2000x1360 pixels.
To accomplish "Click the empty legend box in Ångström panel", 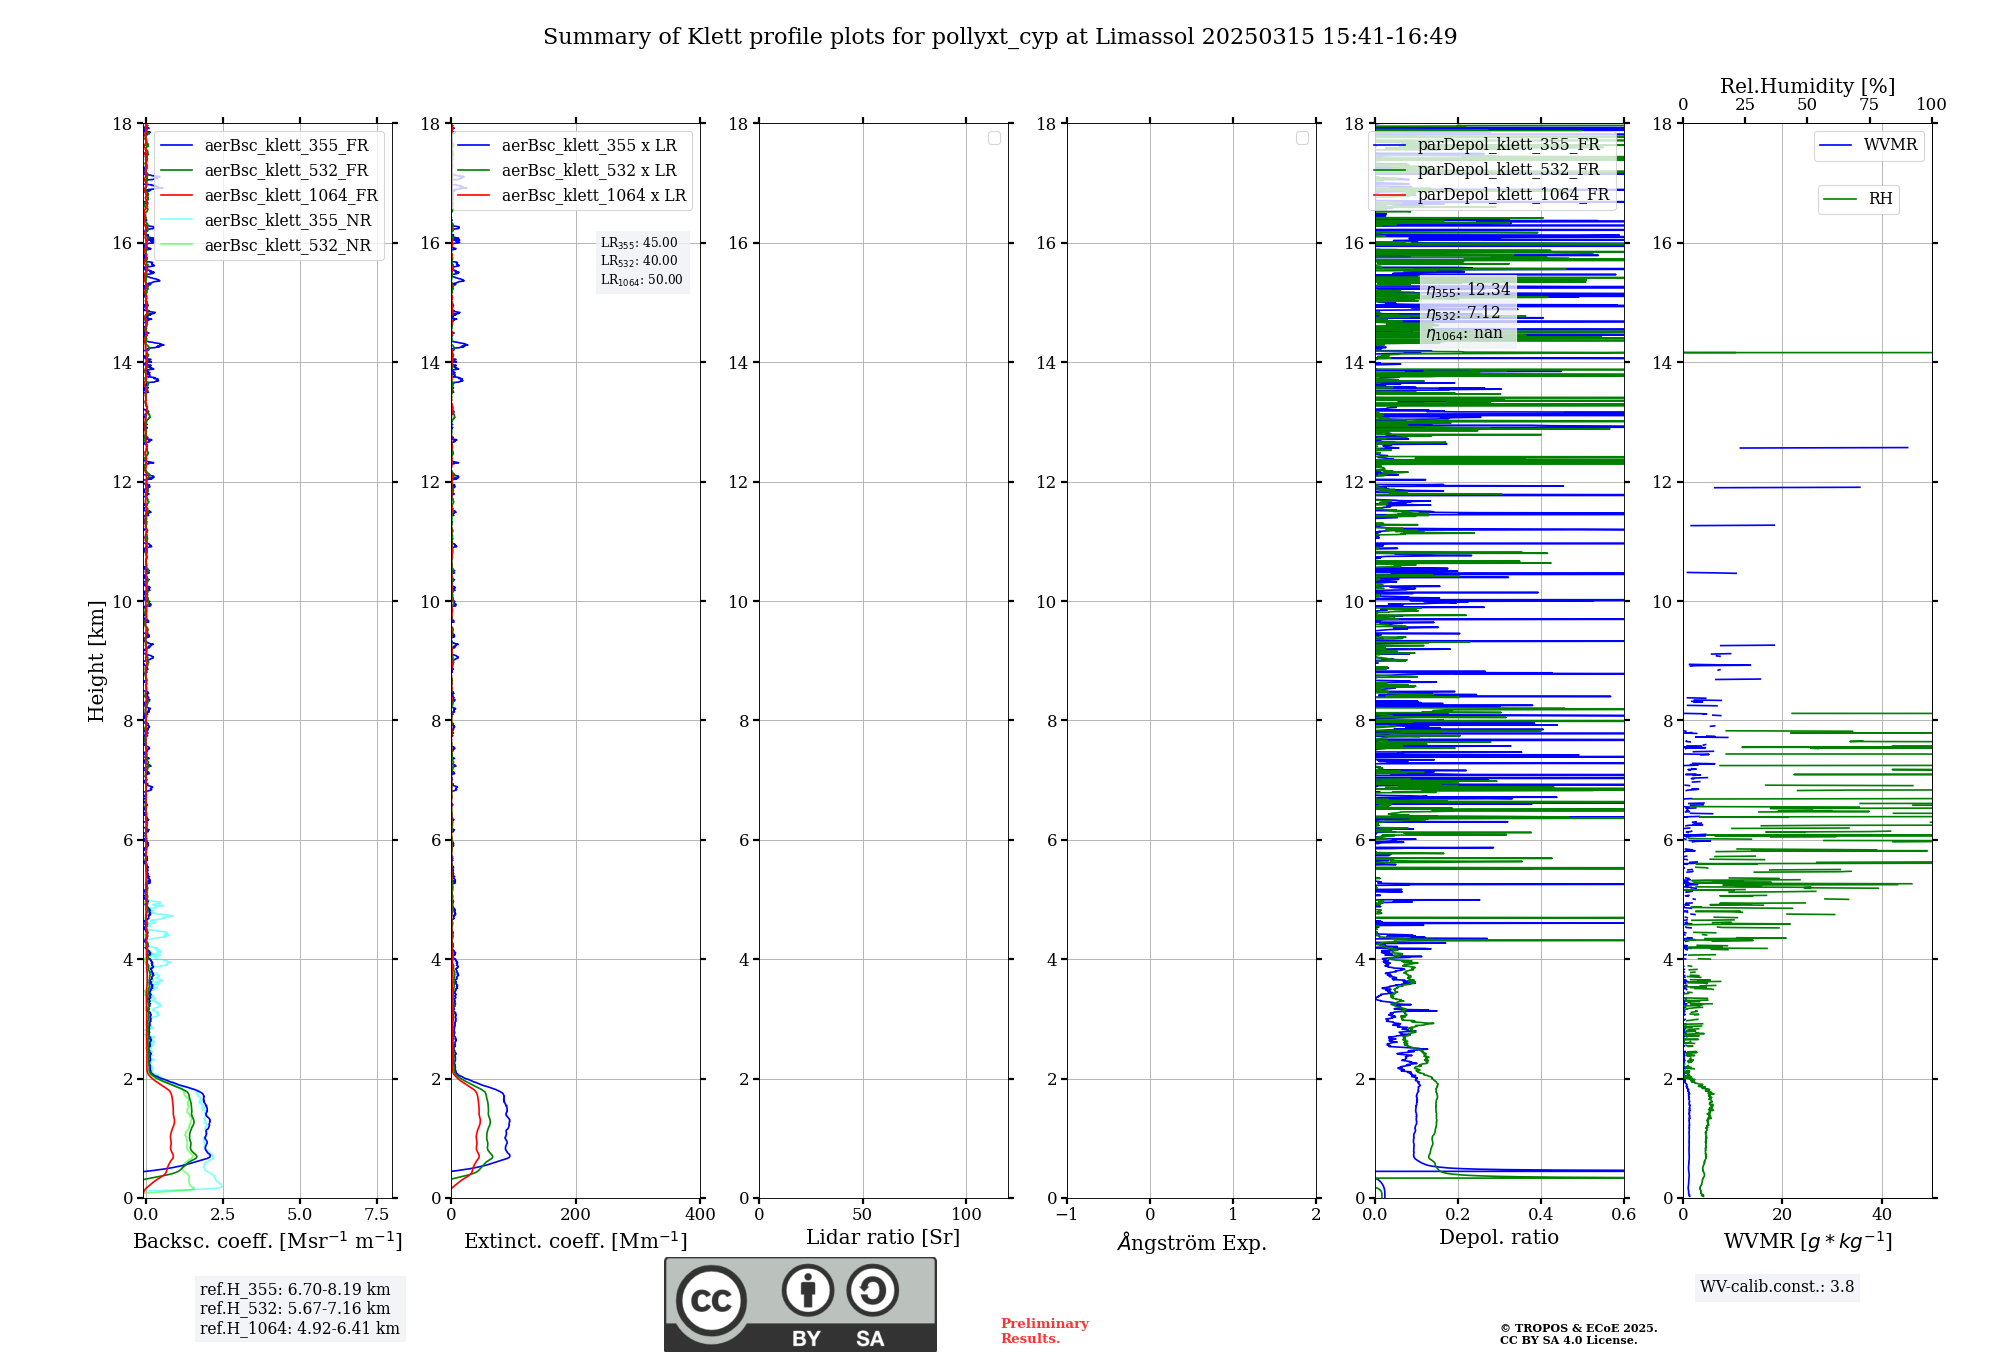I will click(1302, 138).
